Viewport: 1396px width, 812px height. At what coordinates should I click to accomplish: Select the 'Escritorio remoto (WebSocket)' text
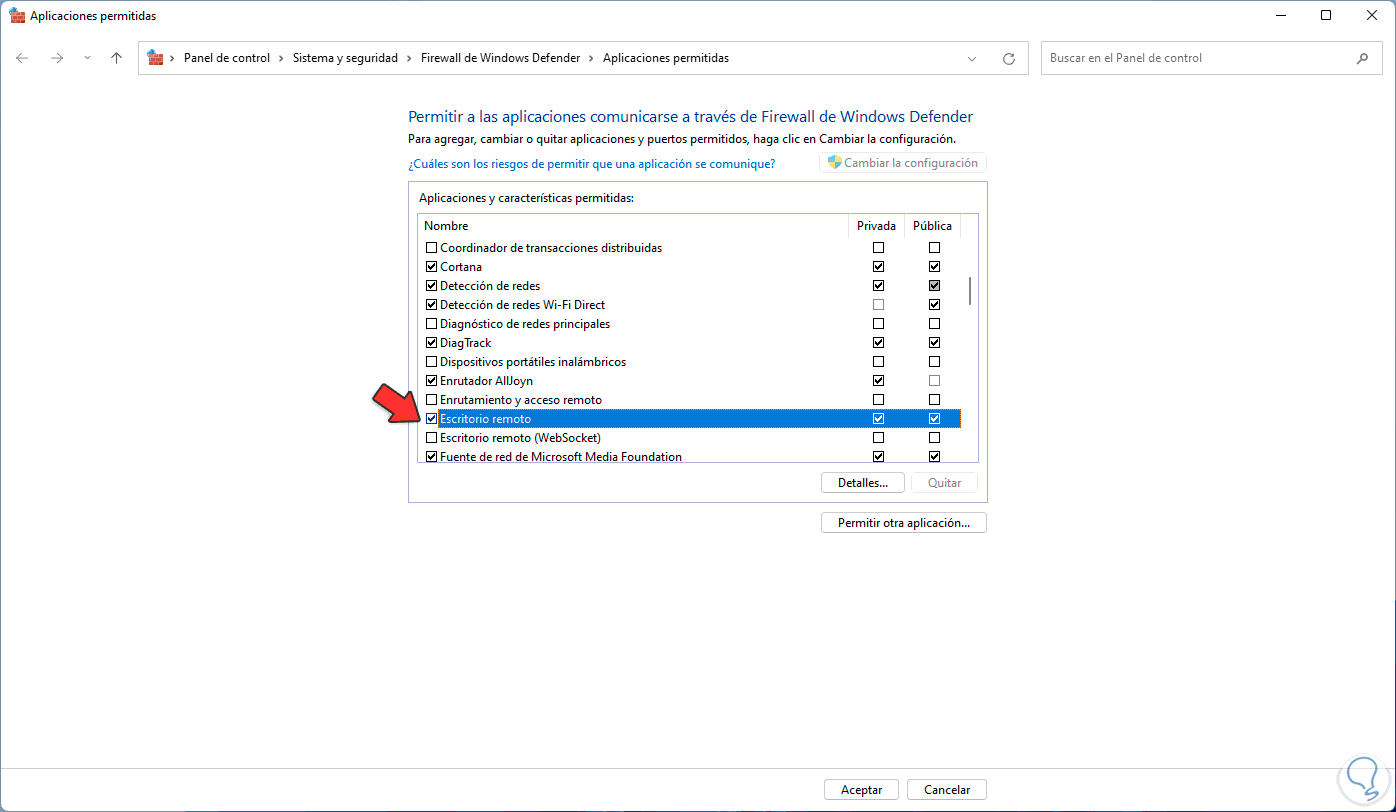(520, 438)
